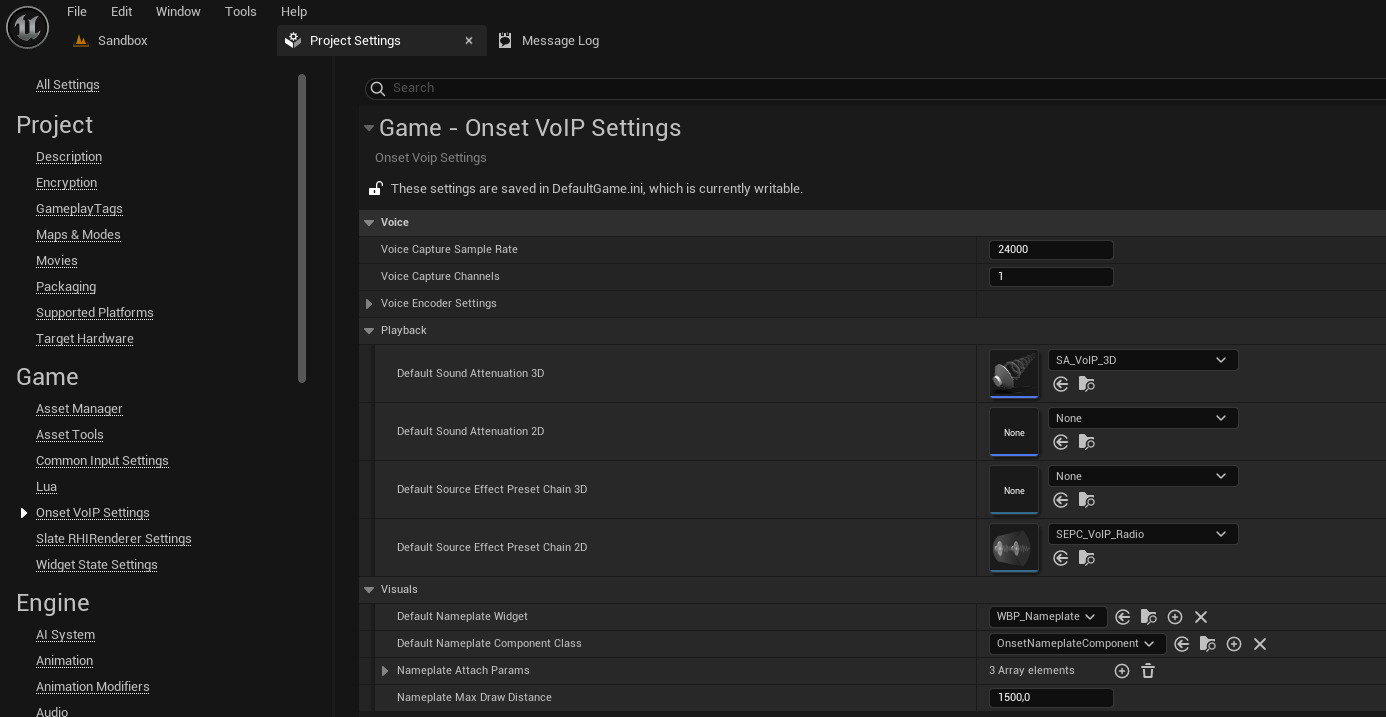
Task: Click the lock icon beside DefaultGame.ini message
Action: pos(376,188)
